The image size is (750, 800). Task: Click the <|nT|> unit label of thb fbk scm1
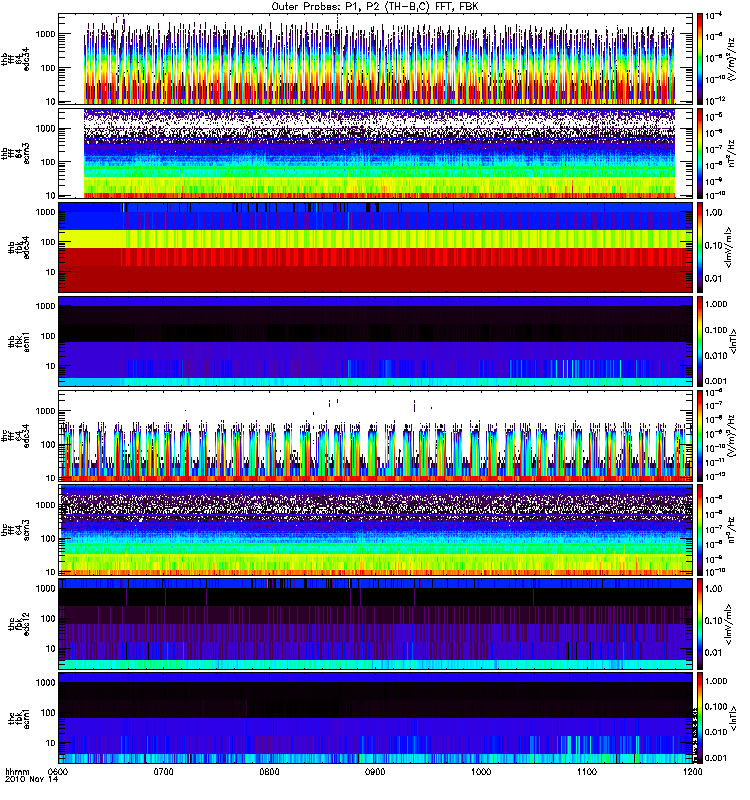coord(733,341)
